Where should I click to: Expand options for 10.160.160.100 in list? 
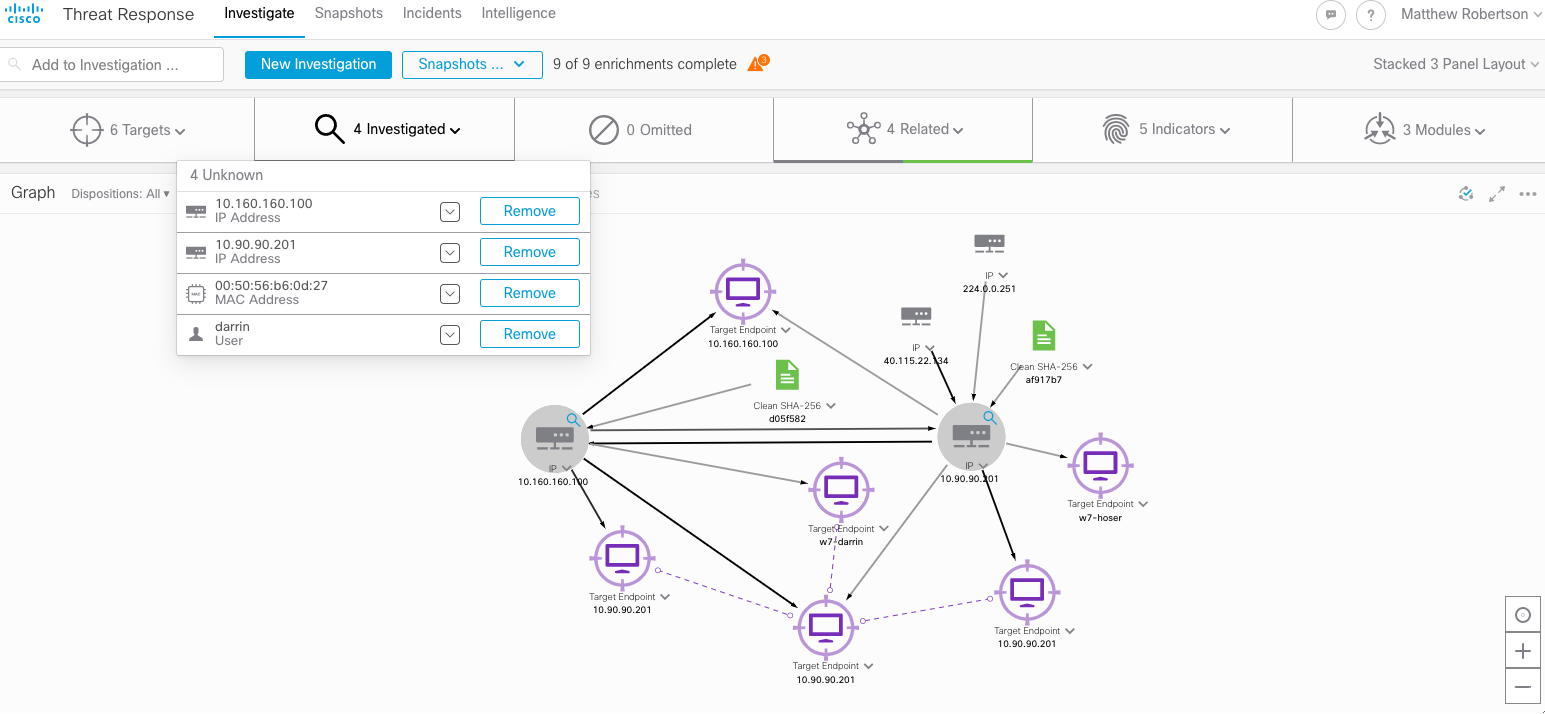pyautogui.click(x=450, y=211)
